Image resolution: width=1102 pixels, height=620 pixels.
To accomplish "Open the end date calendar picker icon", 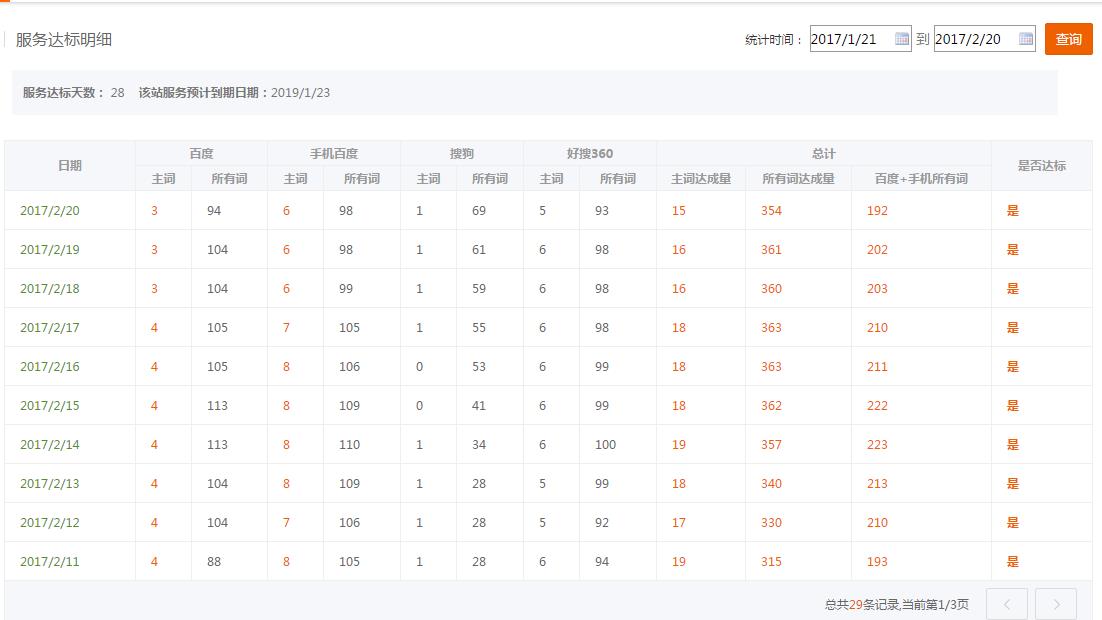I will [x=1026, y=39].
